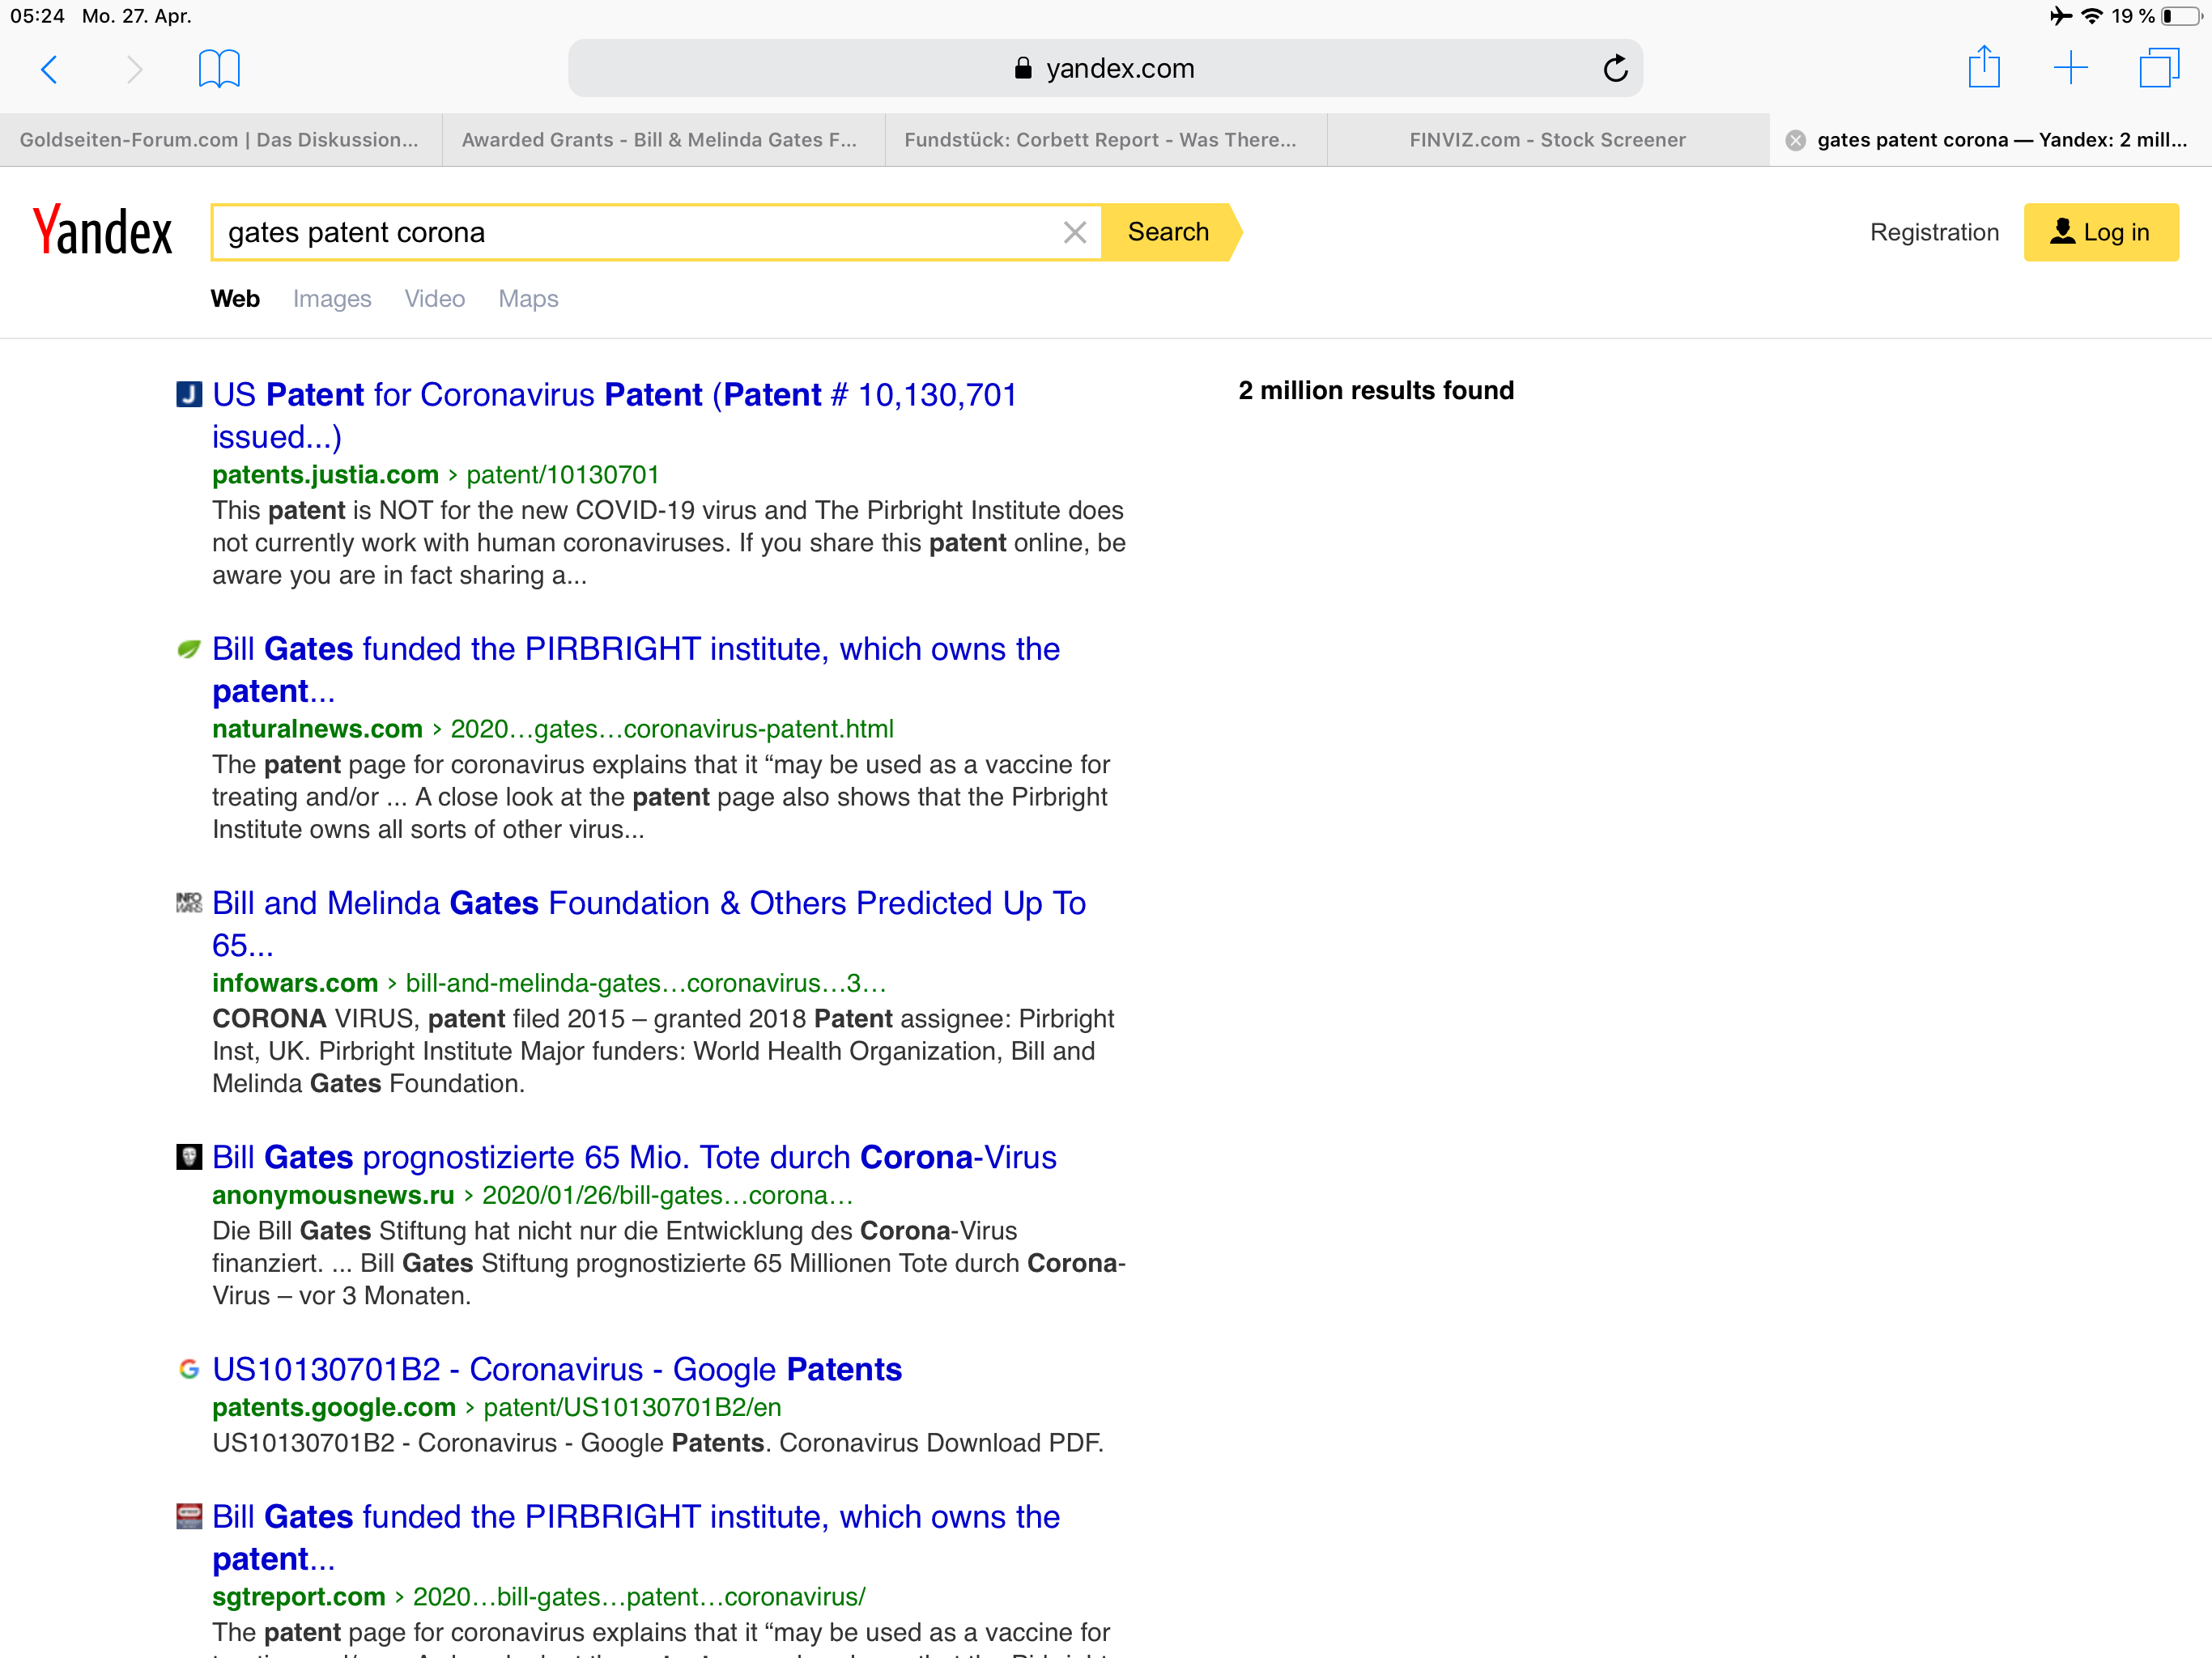The image size is (2212, 1658).
Task: Open the bookmarks book icon
Action: coord(218,69)
